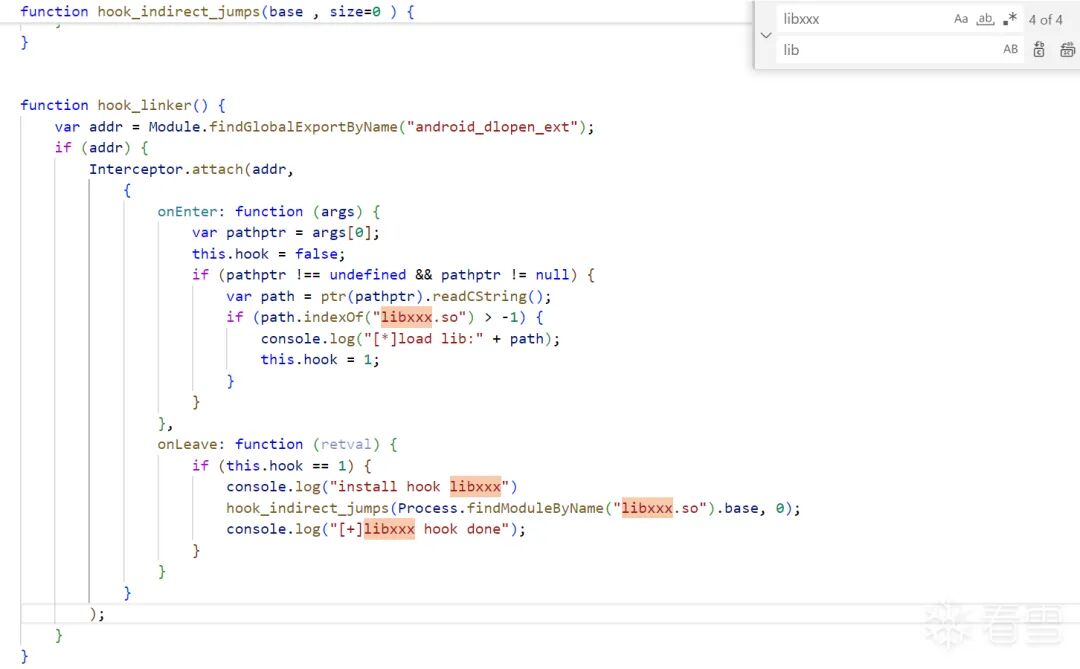Viewport: 1080px width, 669px height.
Task: Click the '[*]load lib:' console.log line
Action: 410,339
